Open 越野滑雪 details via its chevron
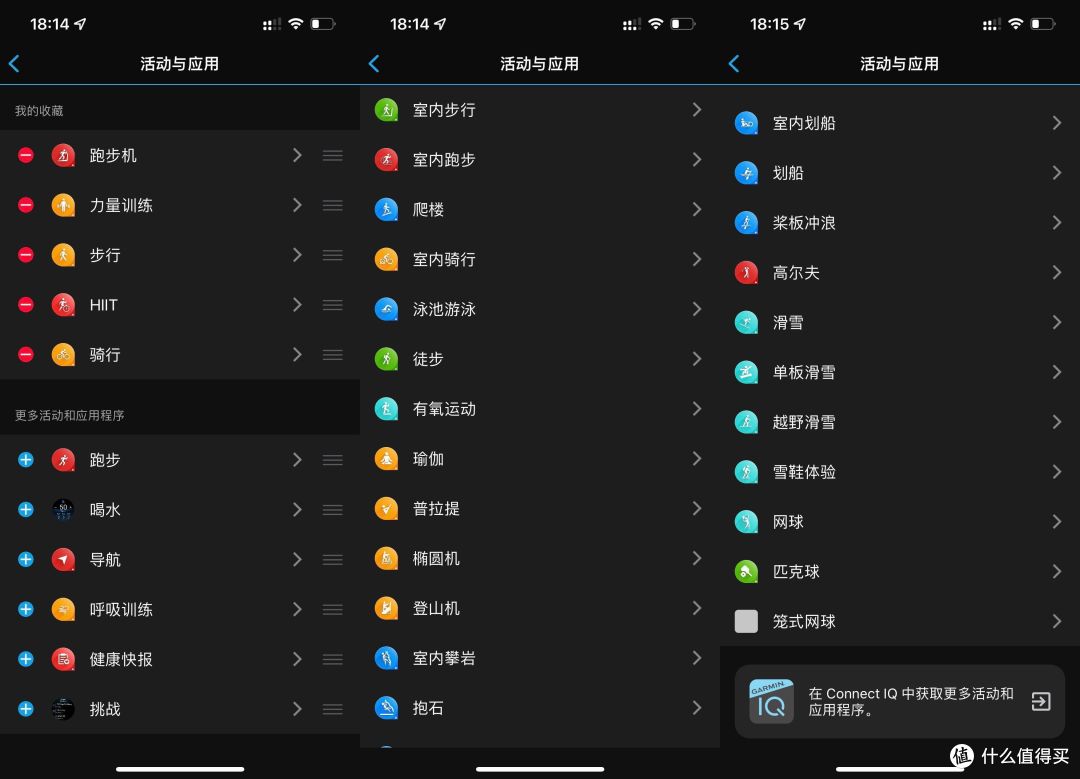This screenshot has width=1080, height=779. pyautogui.click(x=1057, y=422)
